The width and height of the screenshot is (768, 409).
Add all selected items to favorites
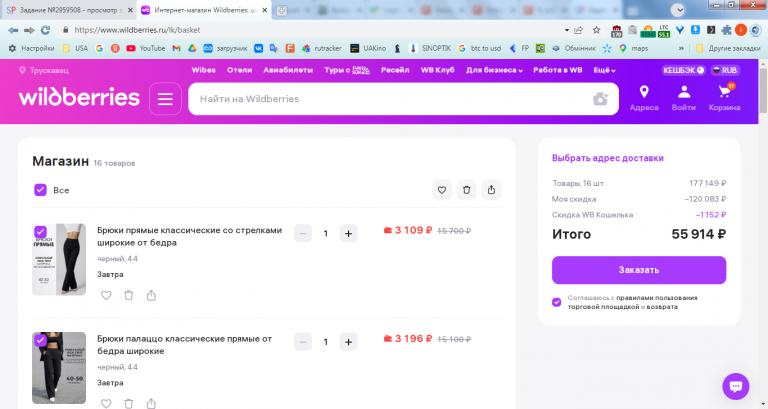442,190
